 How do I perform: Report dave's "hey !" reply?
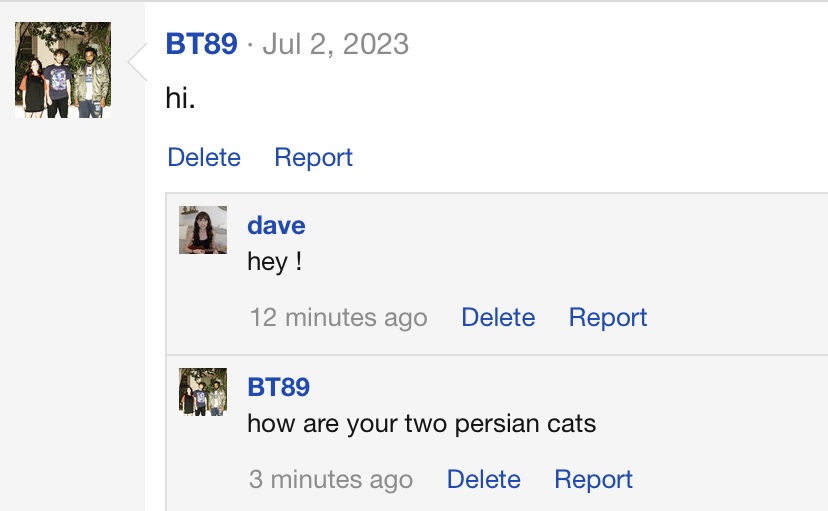[x=608, y=318]
